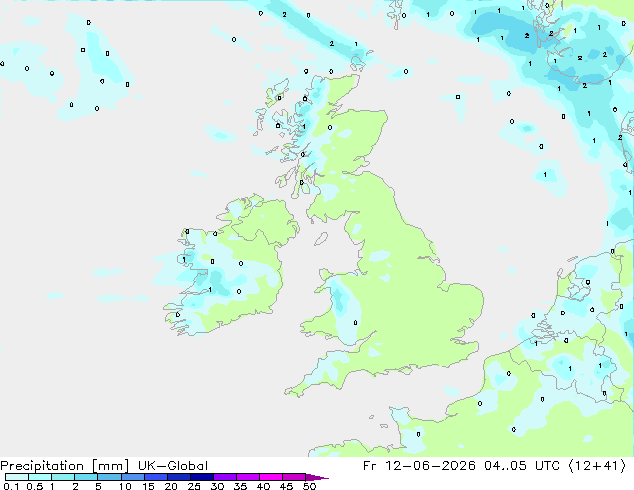Click the '0.5' legend scale label
The image size is (634, 490).
(x=35, y=486)
